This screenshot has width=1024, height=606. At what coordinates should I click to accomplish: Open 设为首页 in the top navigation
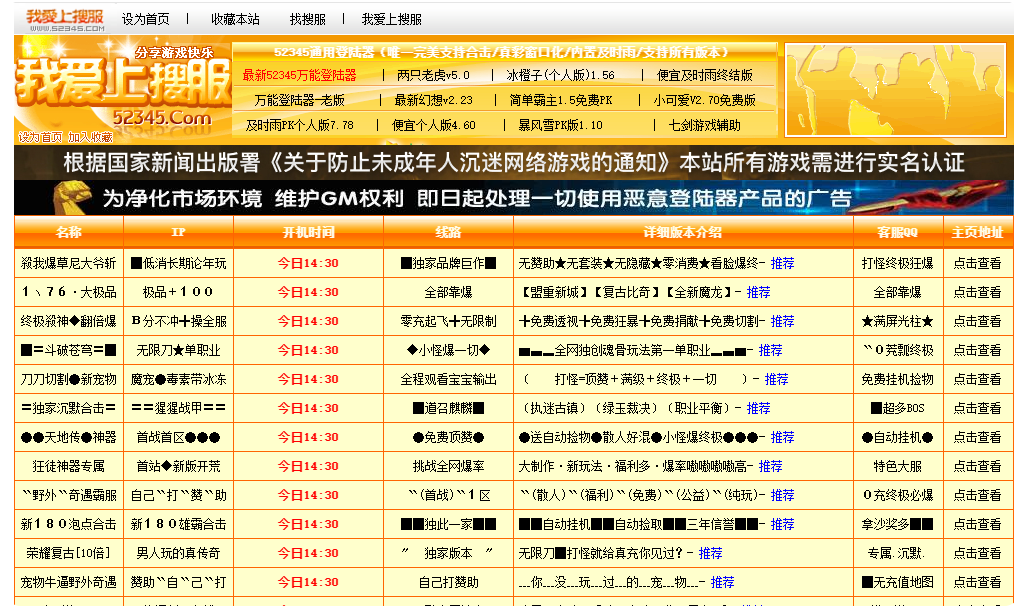point(146,19)
